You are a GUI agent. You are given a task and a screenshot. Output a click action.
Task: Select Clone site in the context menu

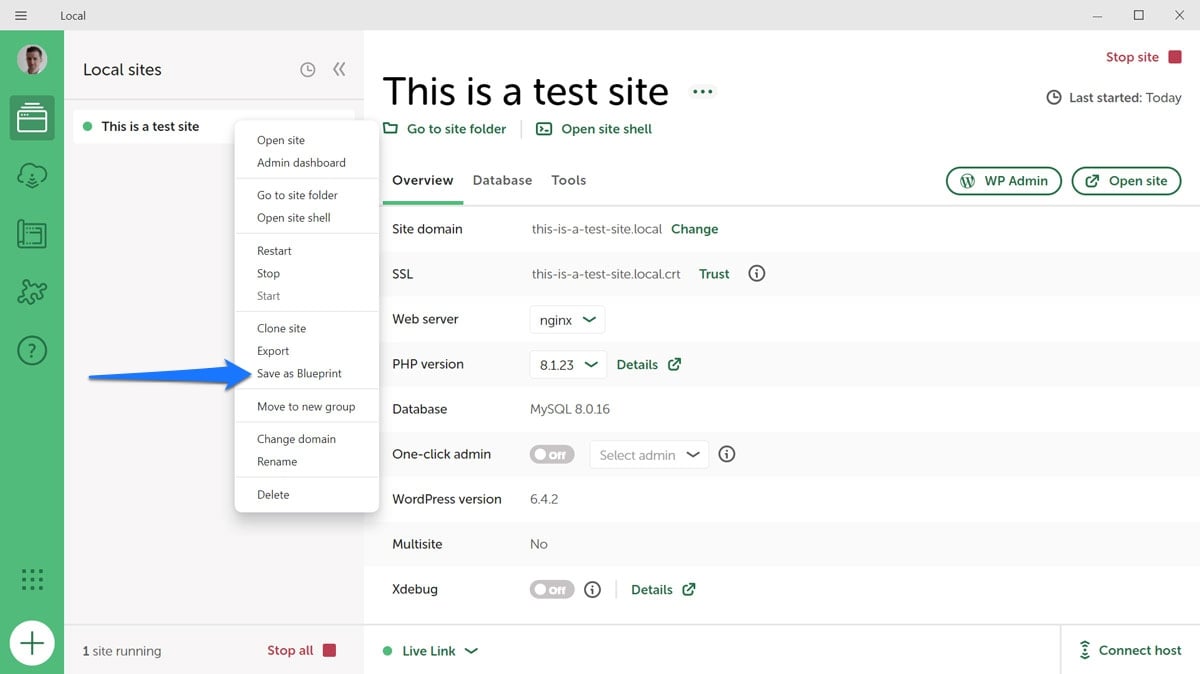[281, 329]
